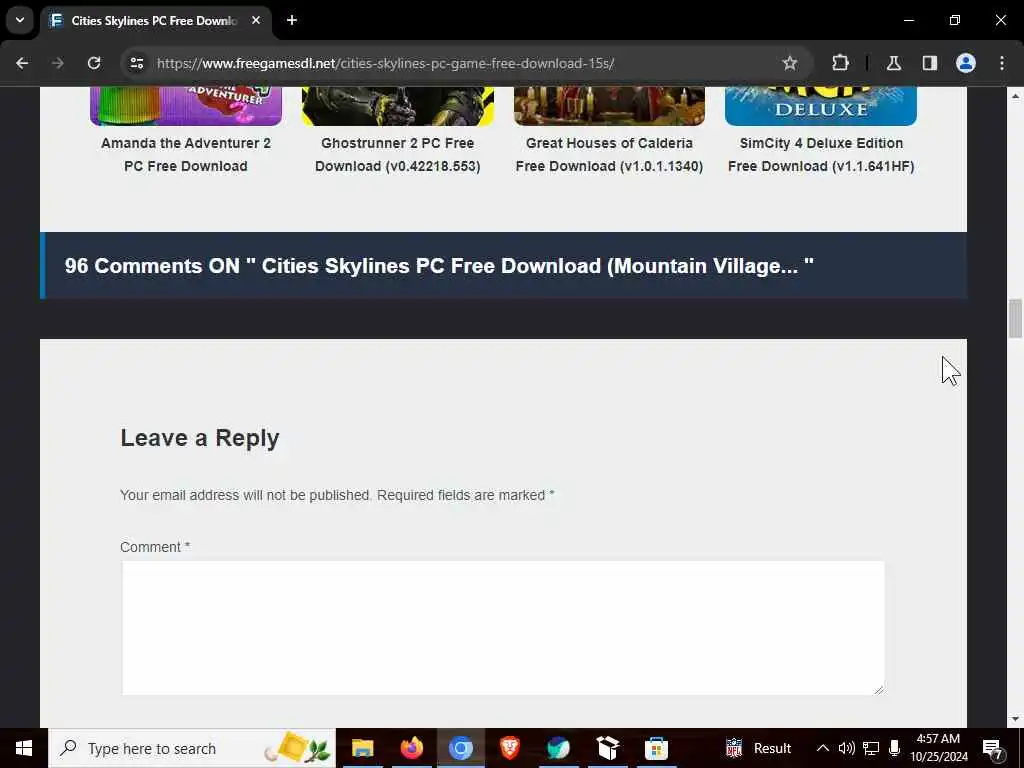Switch to Chrome in the taskbar

[x=460, y=748]
